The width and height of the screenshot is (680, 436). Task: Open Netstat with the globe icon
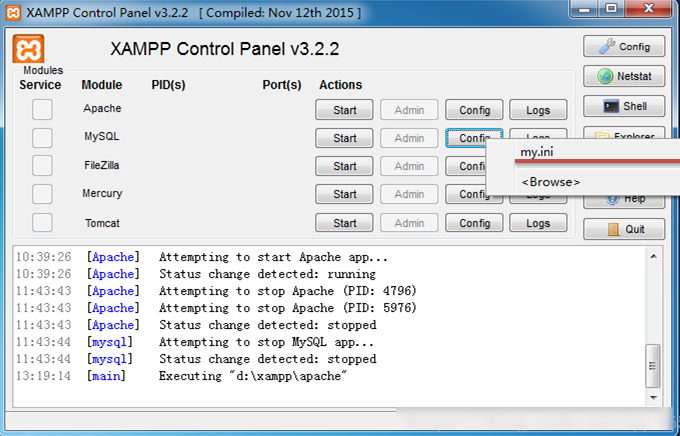coord(624,76)
